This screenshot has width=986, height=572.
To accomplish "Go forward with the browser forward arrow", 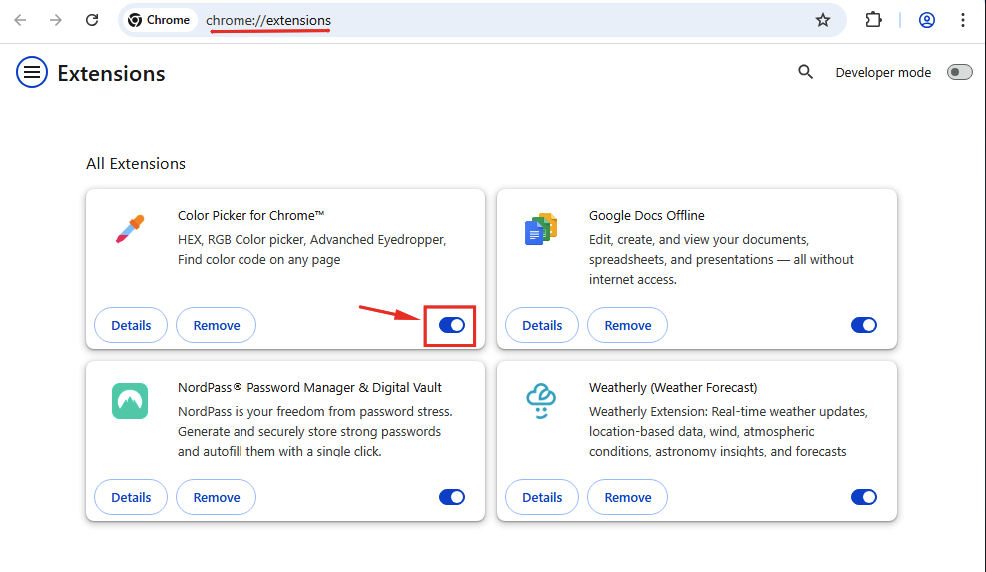I will point(56,20).
